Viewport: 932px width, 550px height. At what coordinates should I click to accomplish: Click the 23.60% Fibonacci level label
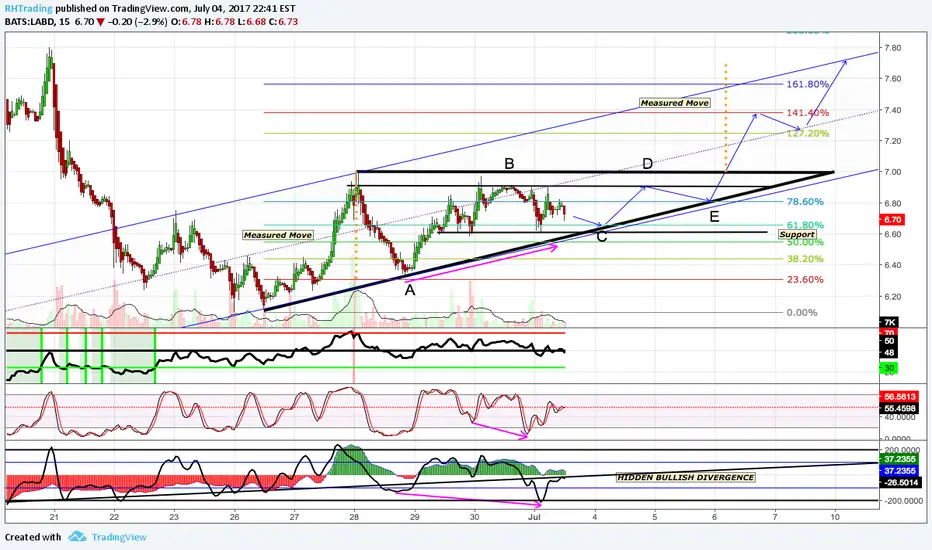(x=805, y=279)
